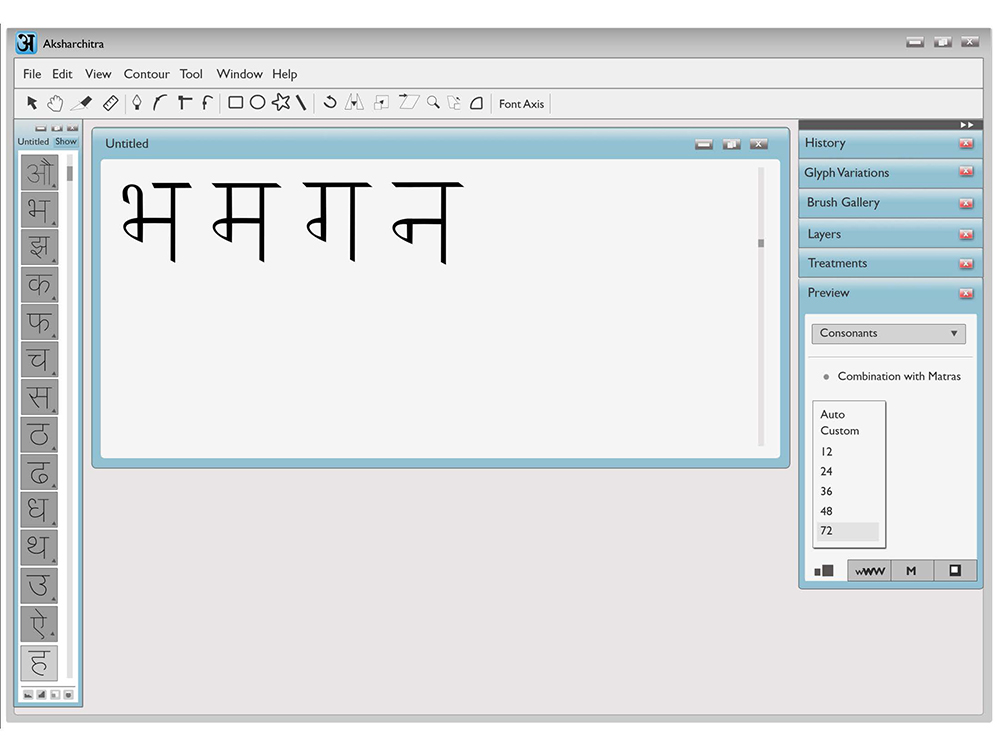The image size is (1000, 750).
Task: Select the ruler measure tool
Action: click(110, 103)
